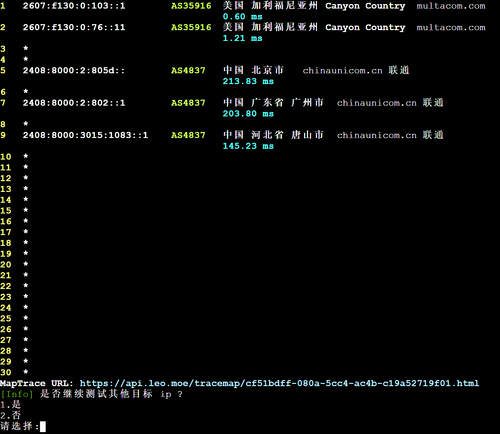Click AS4837 on hop 9 row
Viewport: 500px width, 434px height.
tap(188, 135)
